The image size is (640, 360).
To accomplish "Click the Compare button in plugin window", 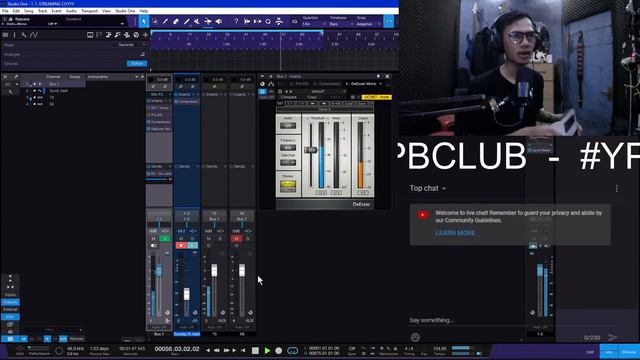I will pos(289,97).
